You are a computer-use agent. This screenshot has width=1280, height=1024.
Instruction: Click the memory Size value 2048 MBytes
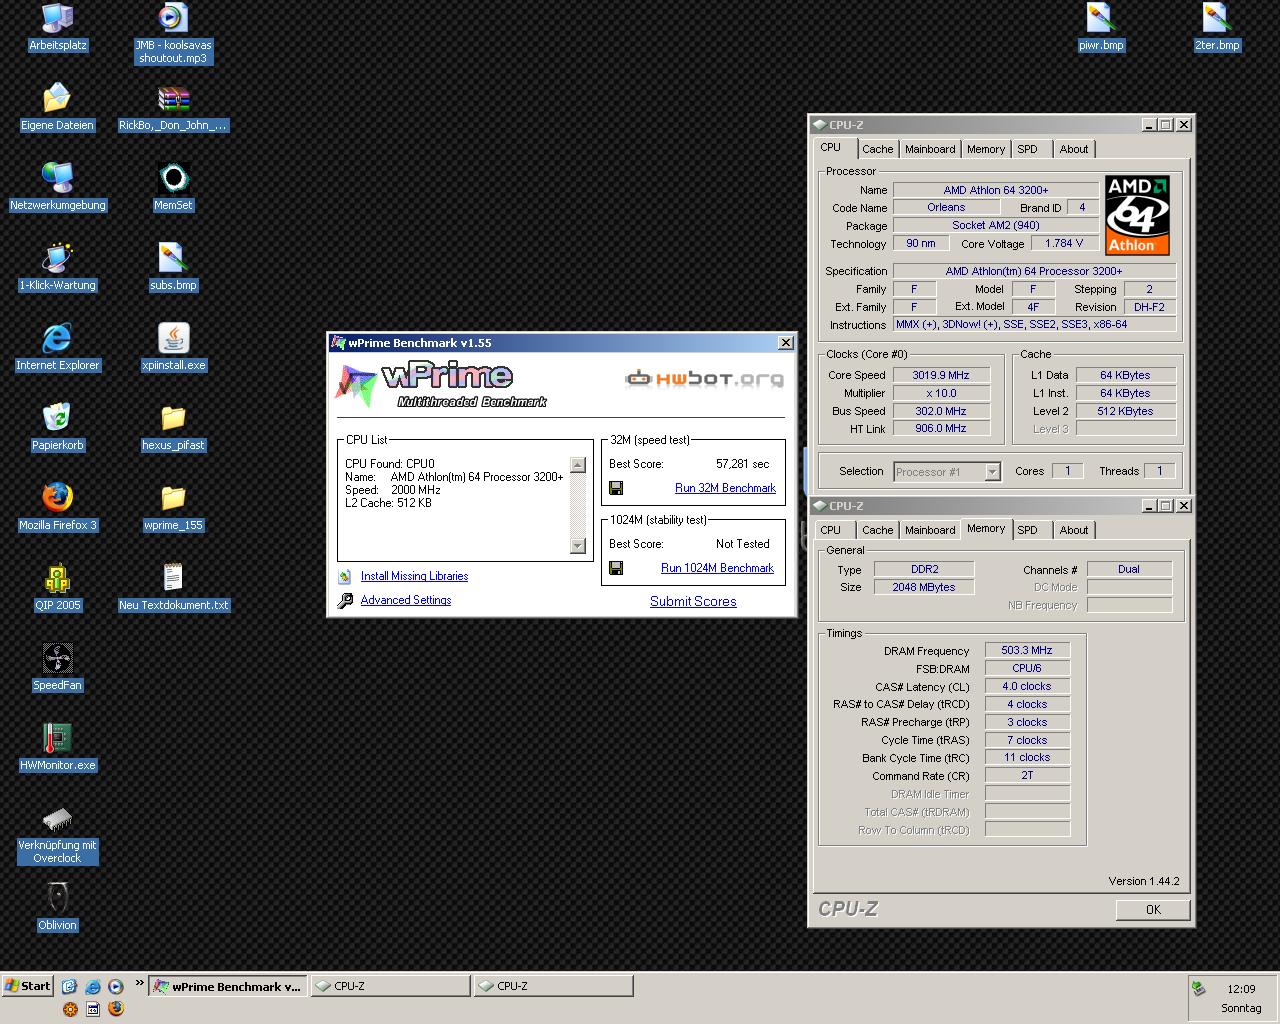click(923, 587)
